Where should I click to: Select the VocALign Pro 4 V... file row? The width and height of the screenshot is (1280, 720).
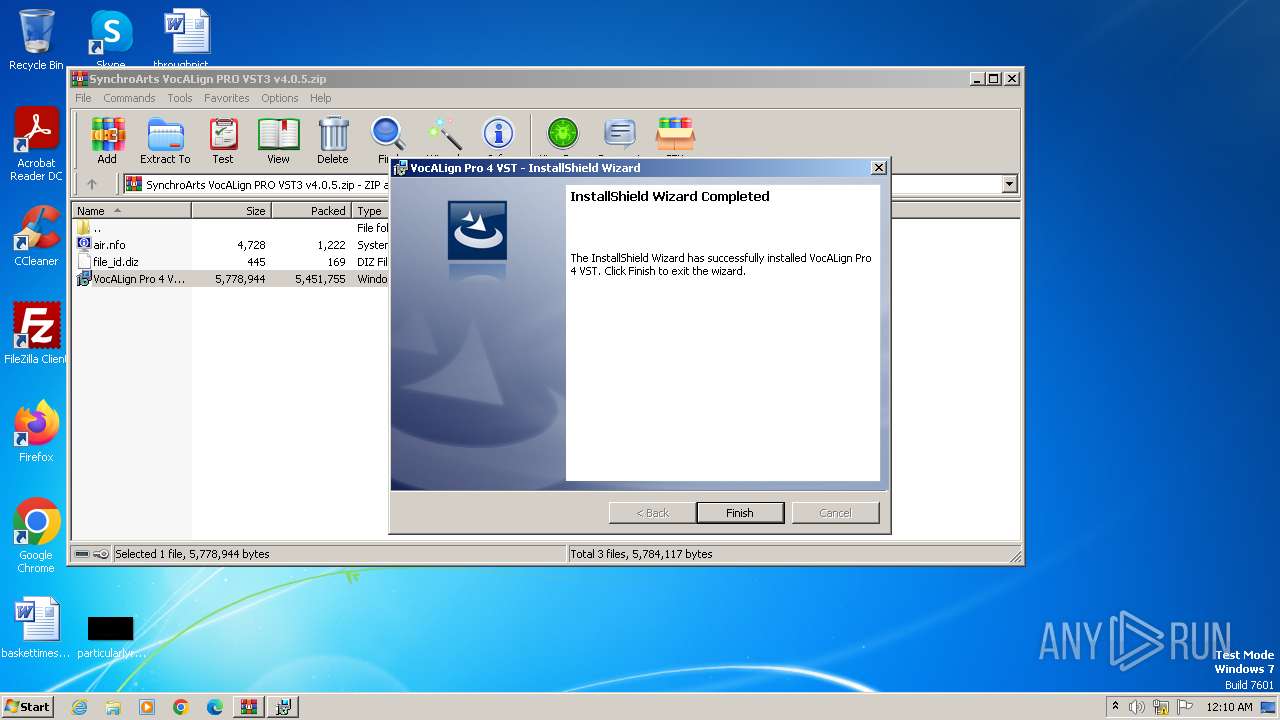(x=232, y=279)
